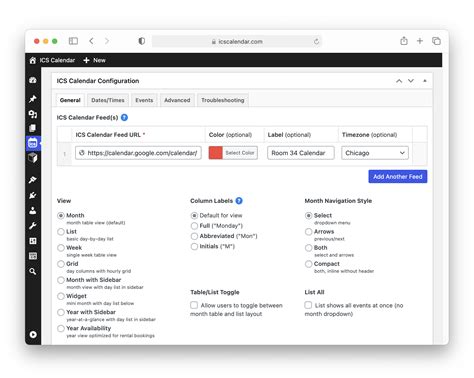474x378 pixels.
Task: Select the Widget view radio button
Action: pyautogui.click(x=61, y=296)
